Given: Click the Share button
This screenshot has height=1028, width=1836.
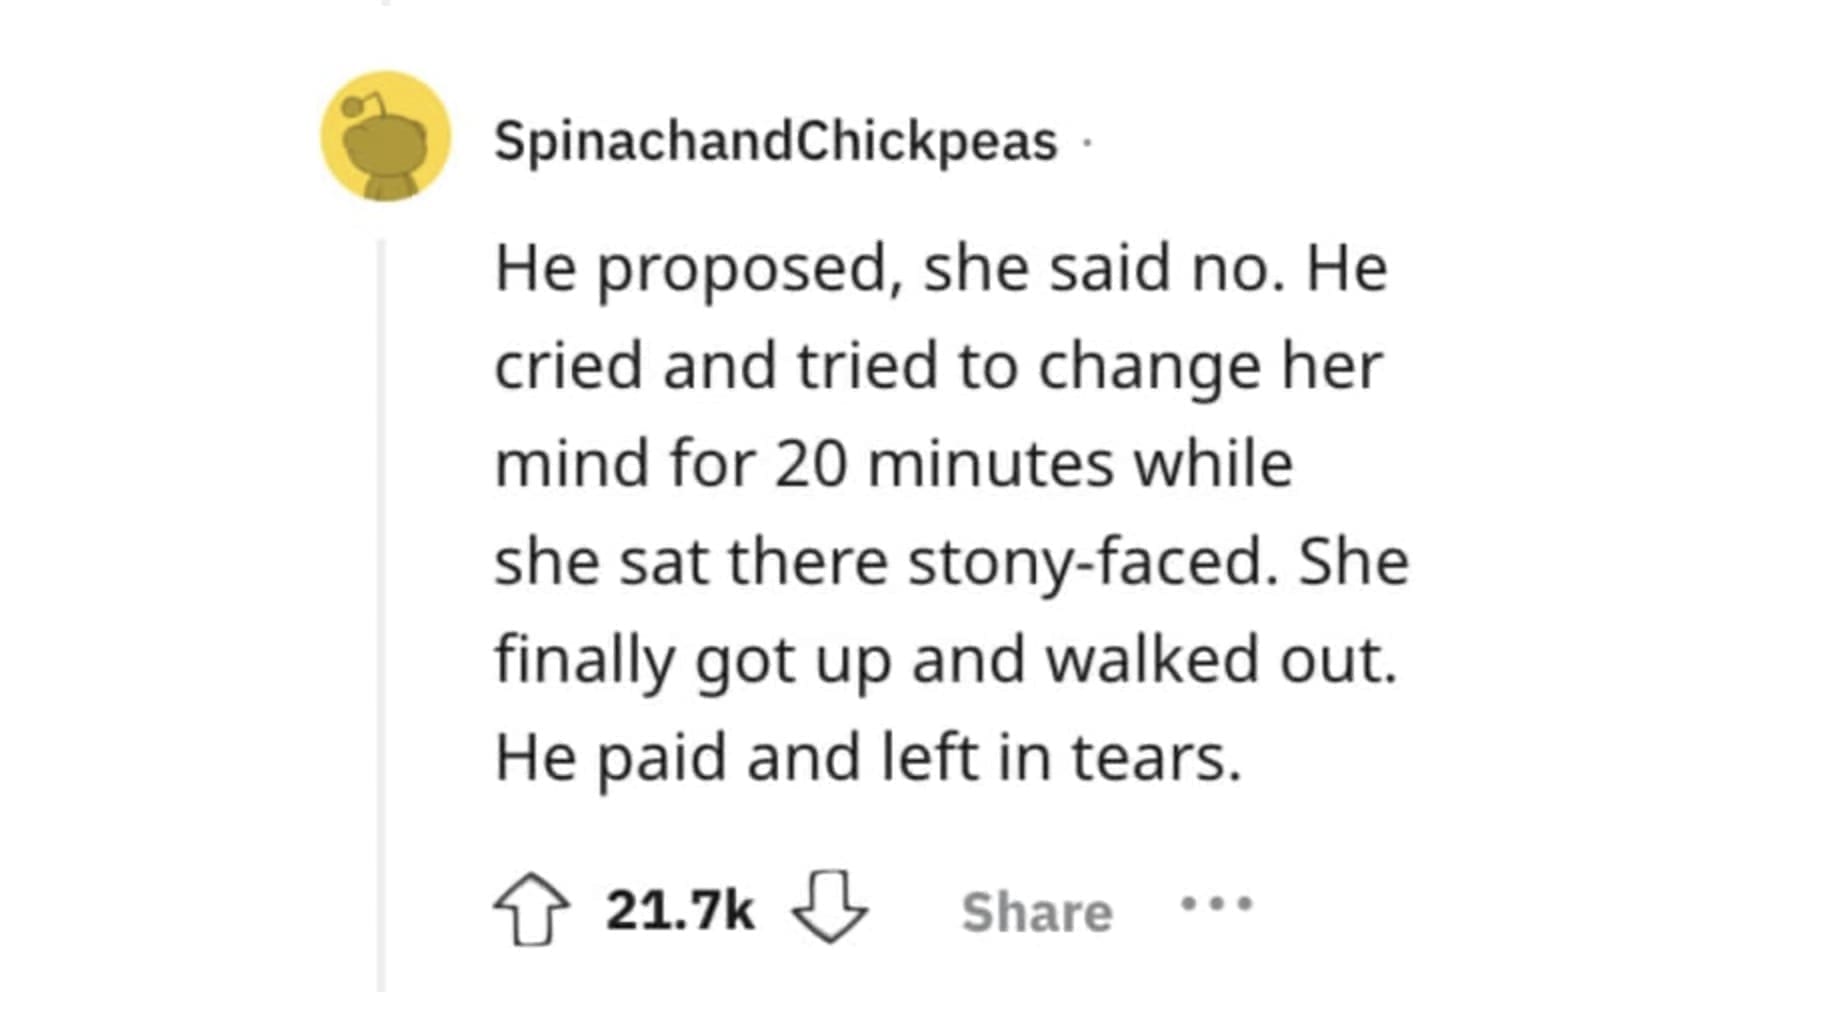Looking at the screenshot, I should [1036, 911].
